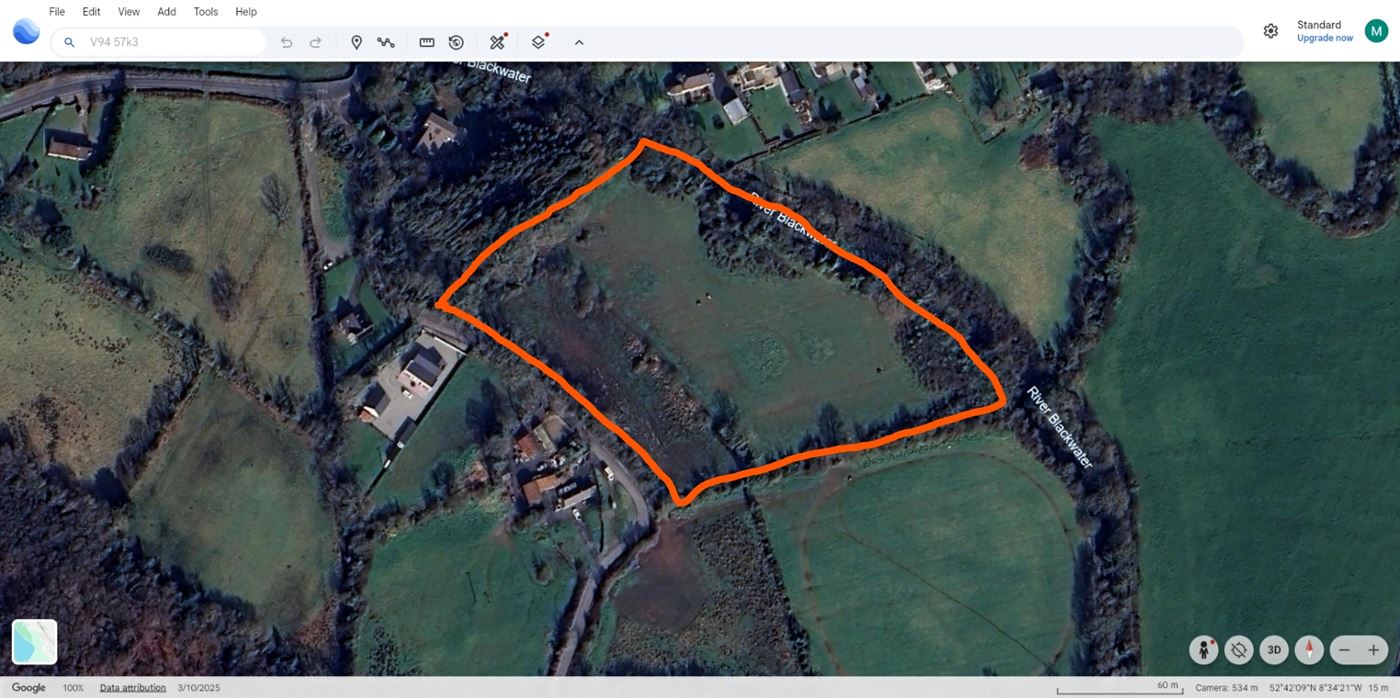Viewport: 1400px width, 698px height.
Task: Add a placemark with the pin icon
Action: coord(356,42)
